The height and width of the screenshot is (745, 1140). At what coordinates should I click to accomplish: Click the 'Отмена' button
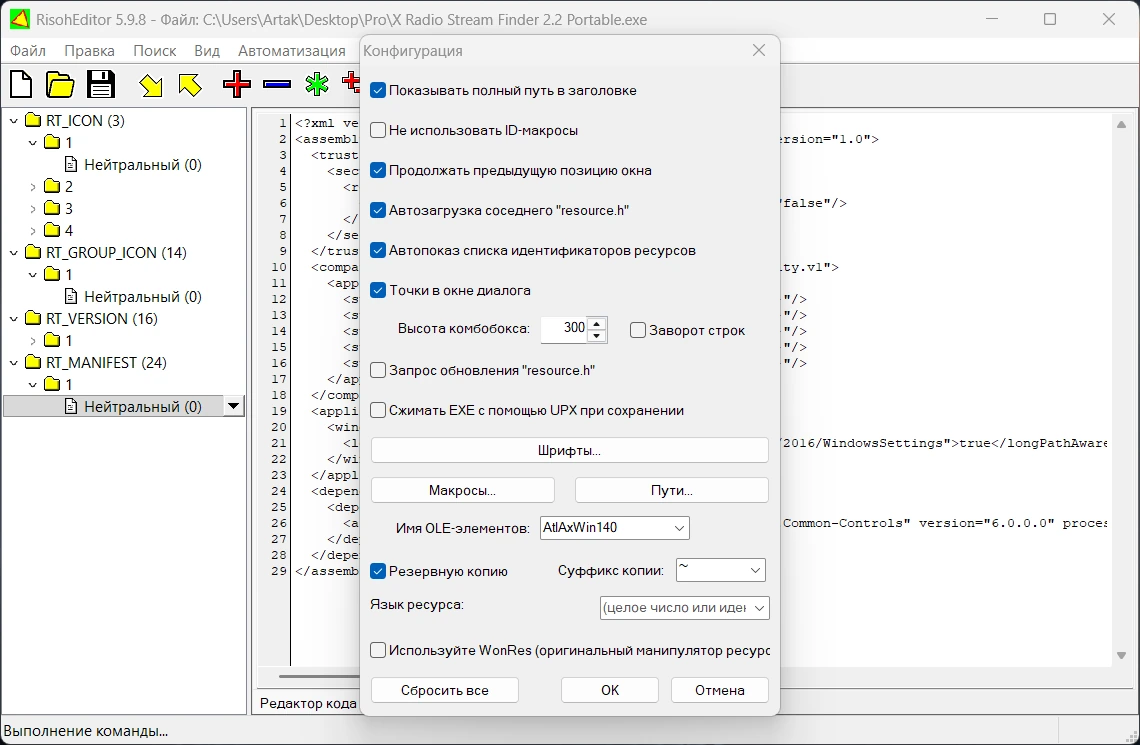coord(720,690)
